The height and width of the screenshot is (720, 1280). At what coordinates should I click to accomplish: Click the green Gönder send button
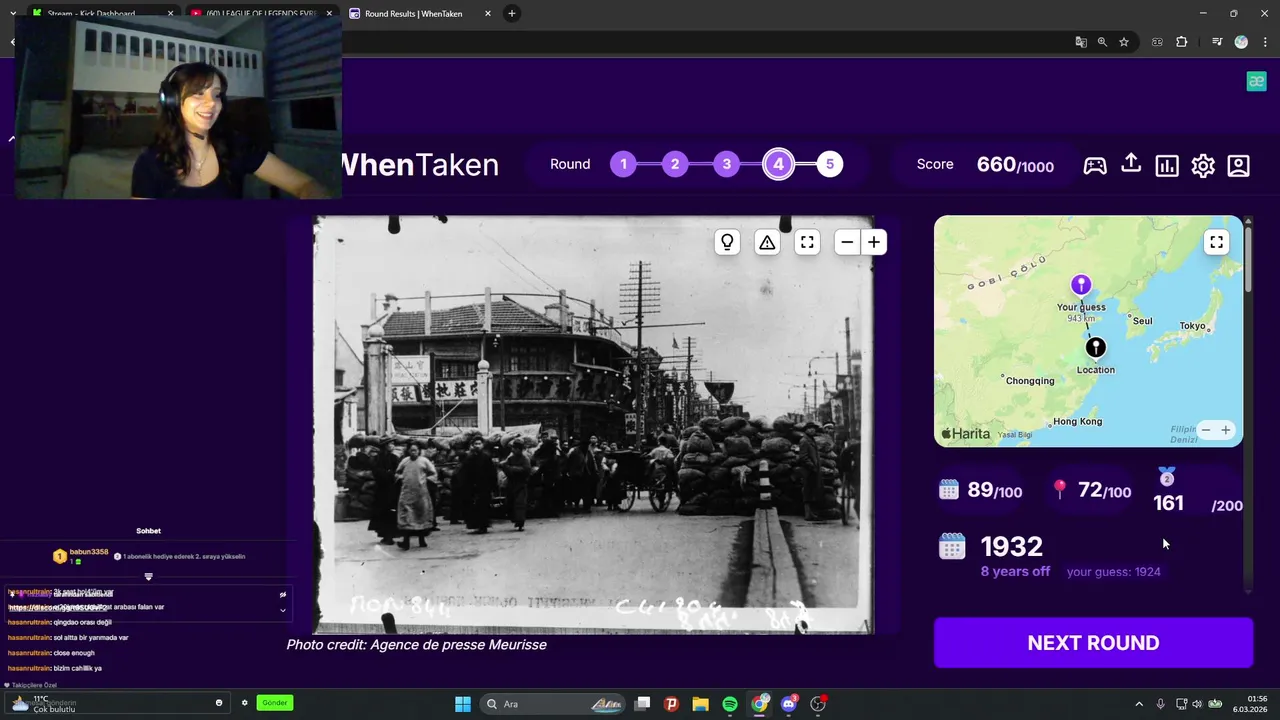[274, 703]
